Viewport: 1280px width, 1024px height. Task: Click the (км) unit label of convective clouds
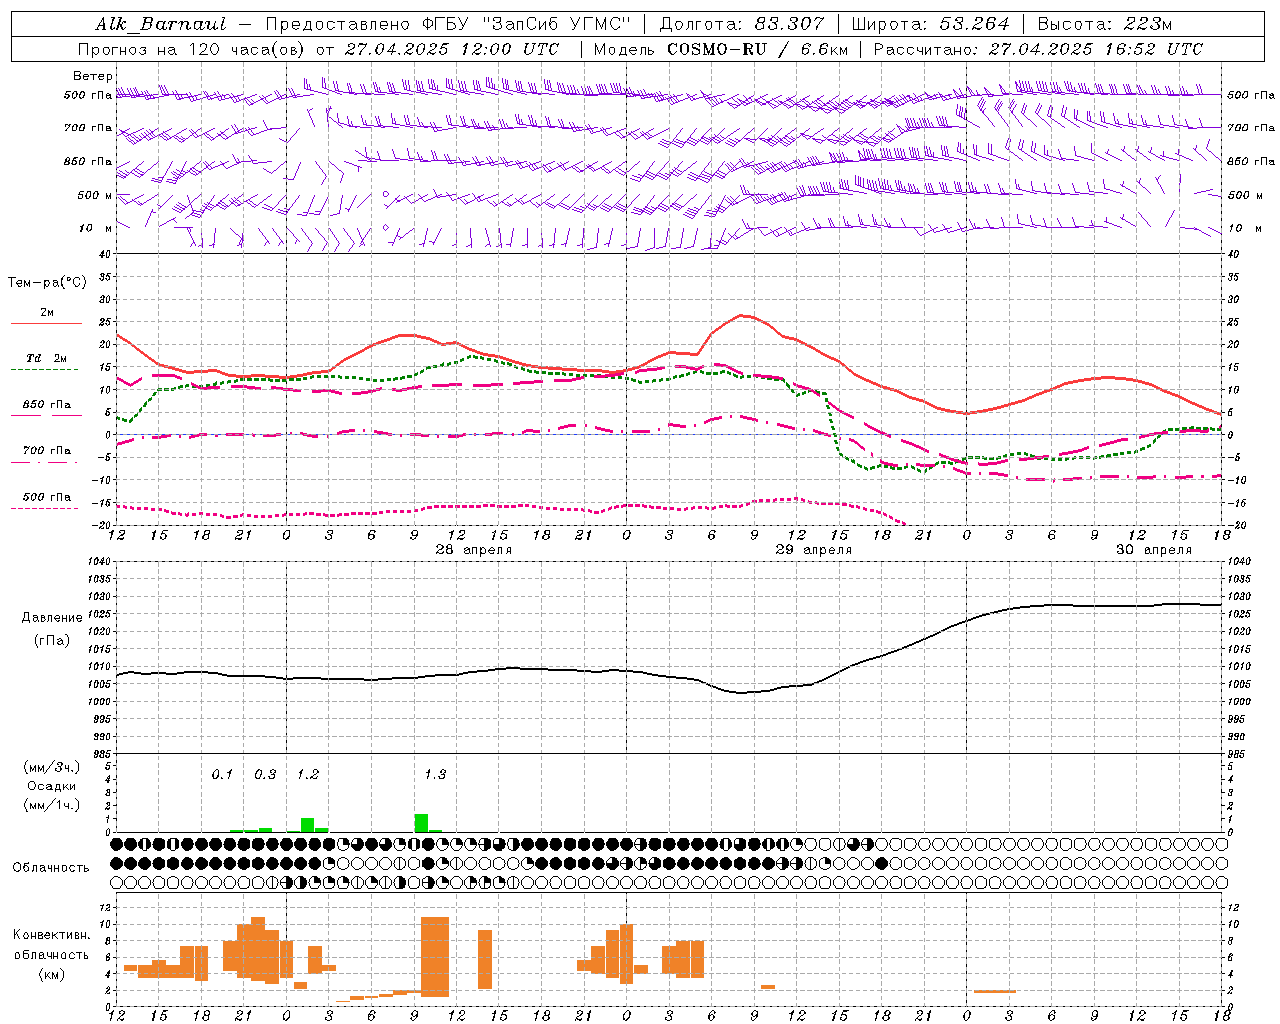click(x=51, y=974)
